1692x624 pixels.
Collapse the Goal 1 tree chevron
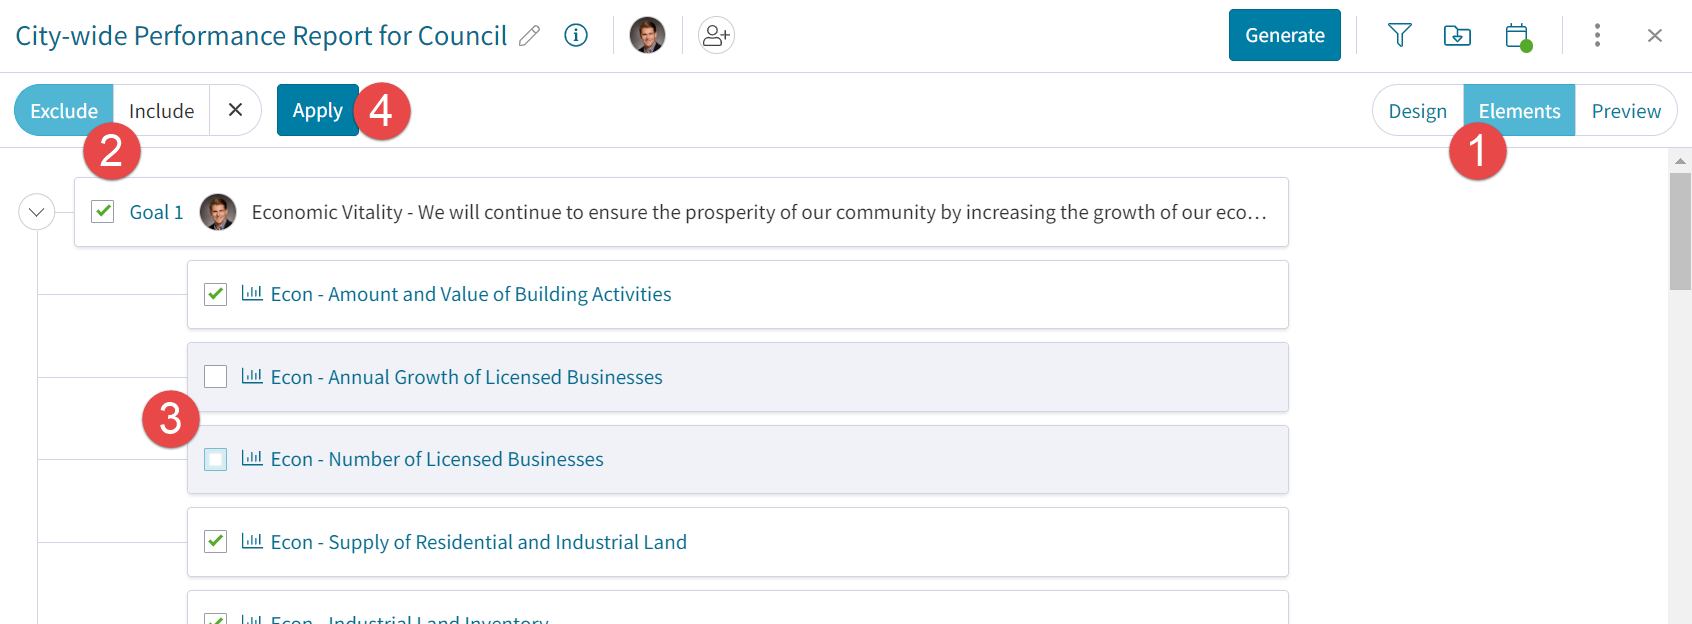coord(37,212)
